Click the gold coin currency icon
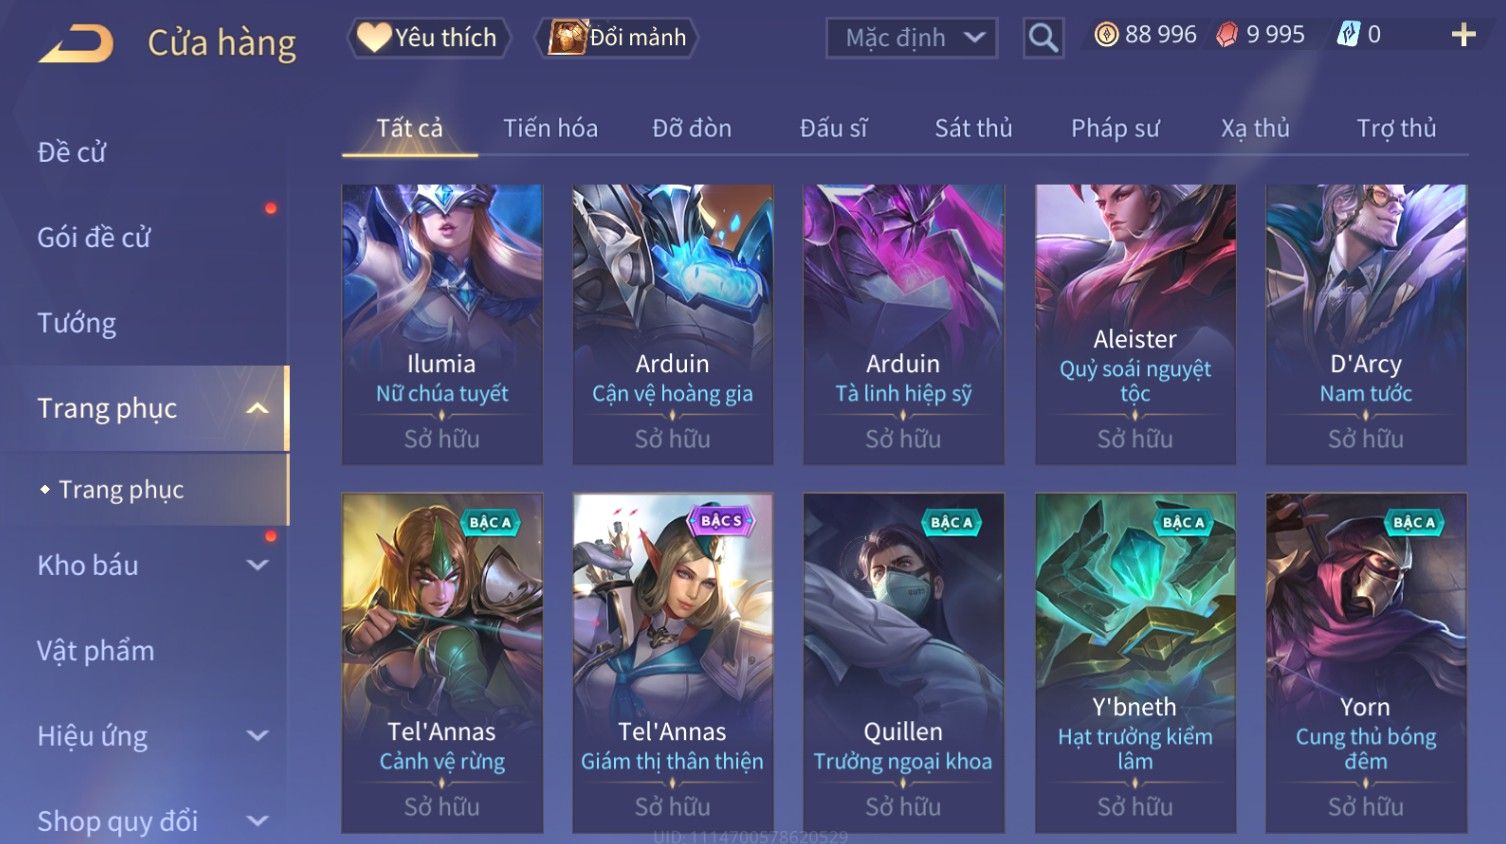Viewport: 1506px width, 844px height. tap(1106, 35)
